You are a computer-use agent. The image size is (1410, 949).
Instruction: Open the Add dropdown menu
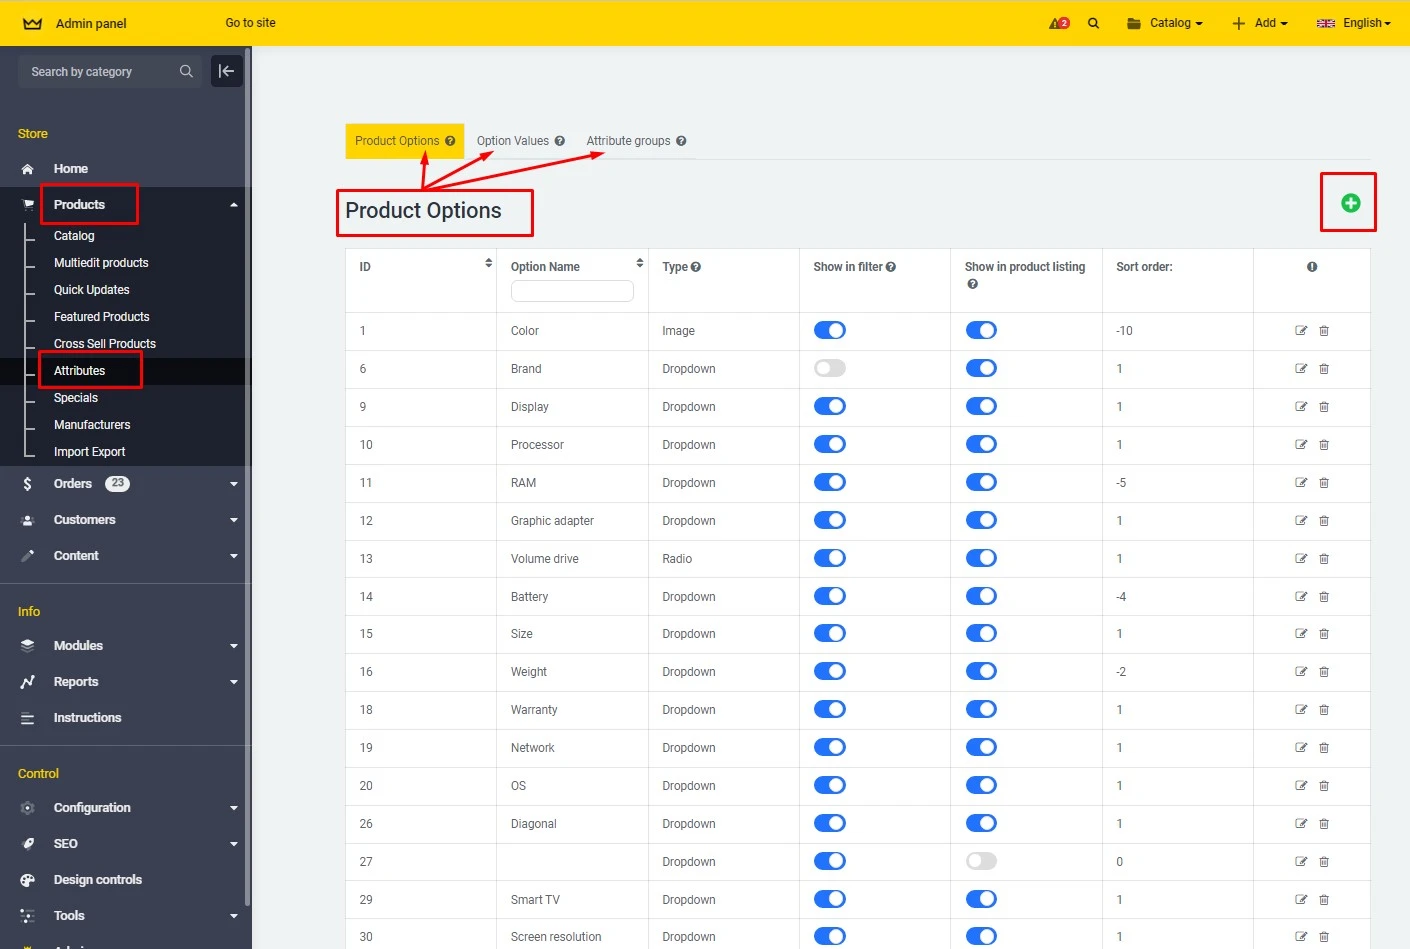coord(1259,22)
